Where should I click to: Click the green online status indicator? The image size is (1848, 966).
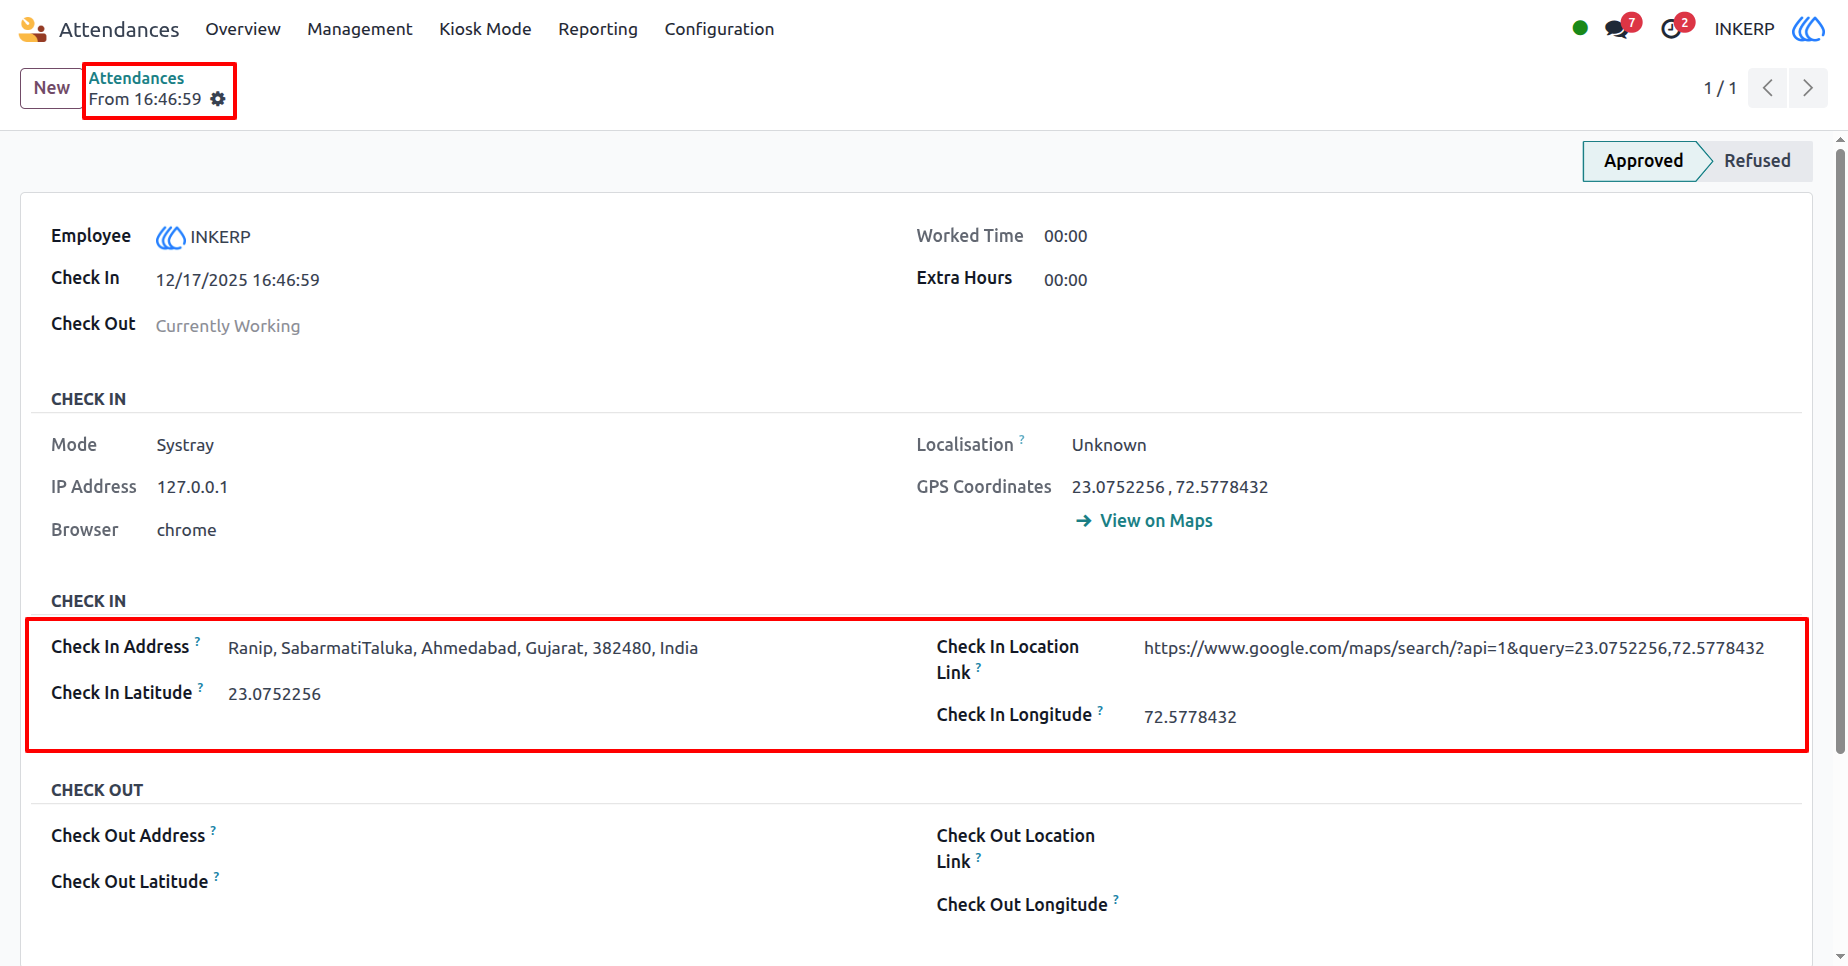pos(1580,28)
